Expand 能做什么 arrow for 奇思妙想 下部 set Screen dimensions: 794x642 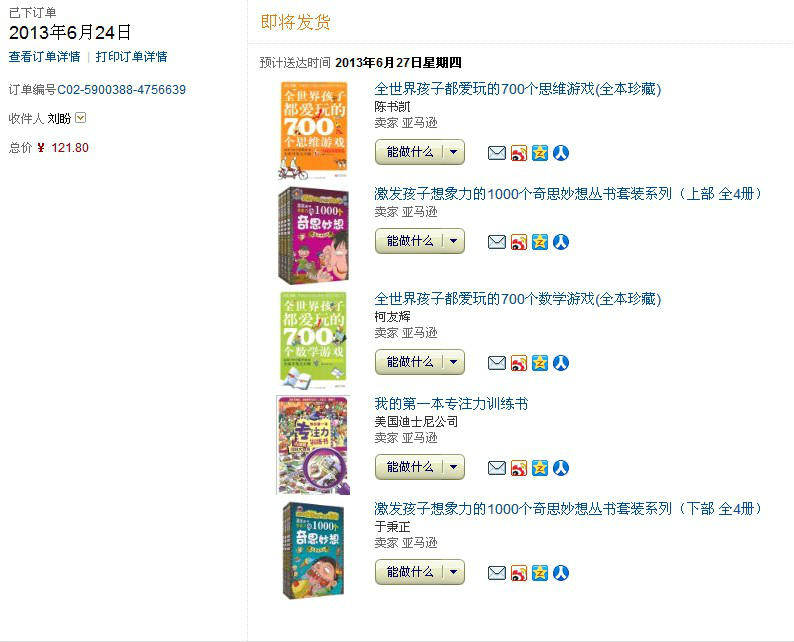(x=454, y=572)
